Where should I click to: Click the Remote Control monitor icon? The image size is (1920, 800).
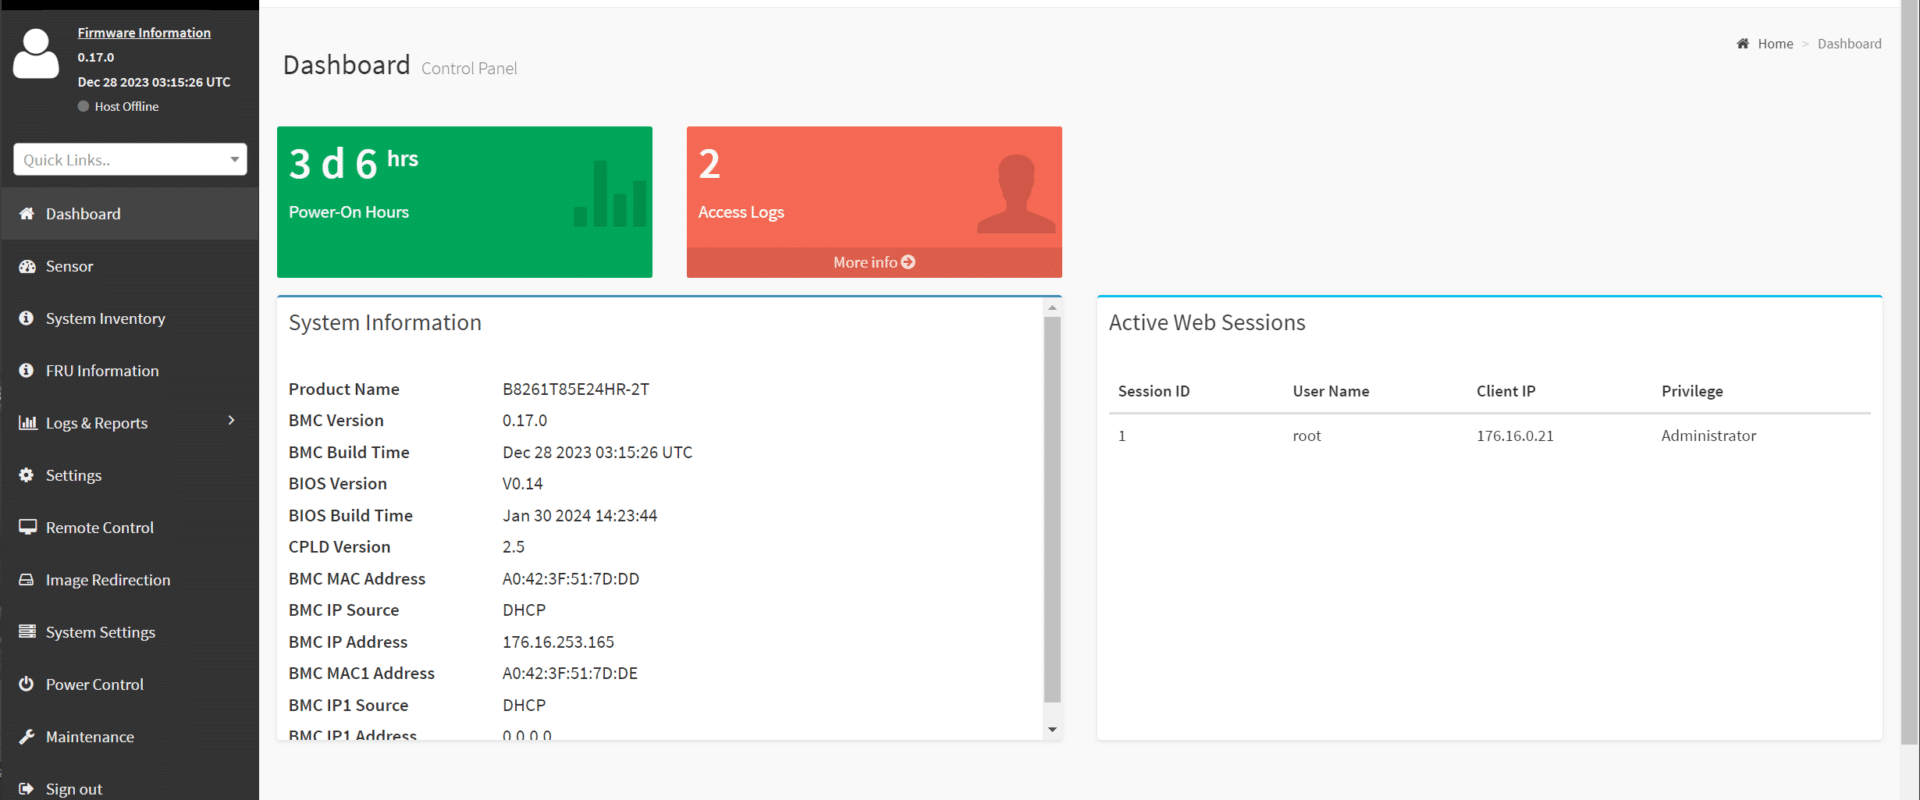pos(27,527)
